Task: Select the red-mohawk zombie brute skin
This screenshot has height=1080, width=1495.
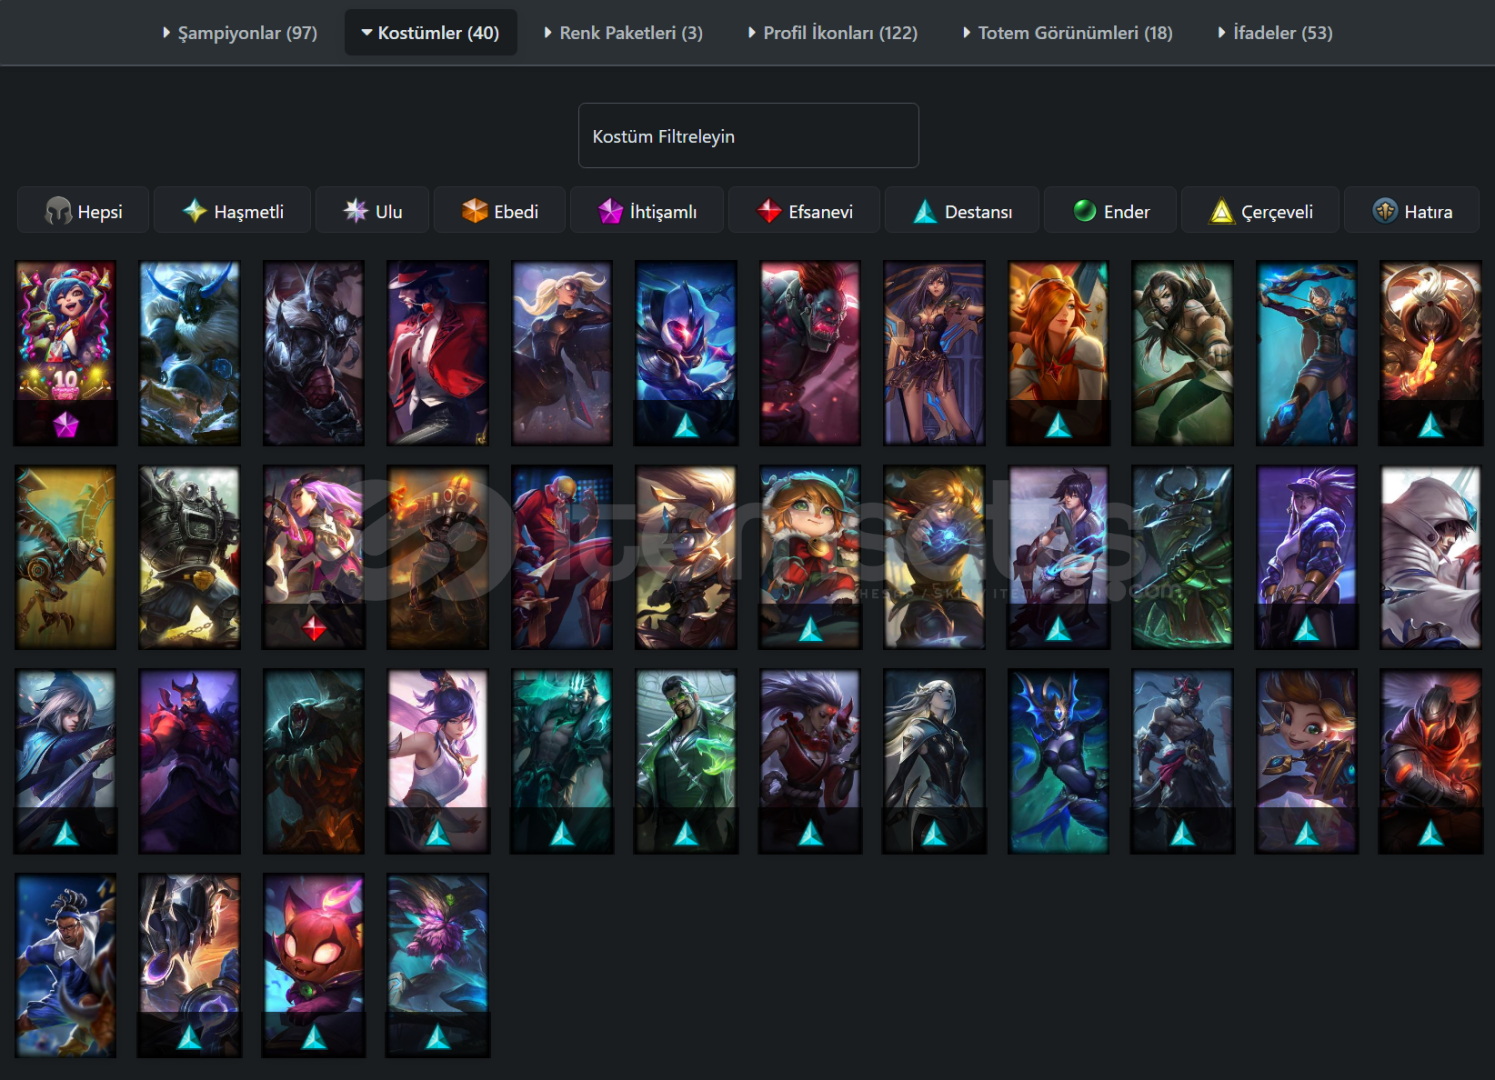Action: click(x=809, y=353)
